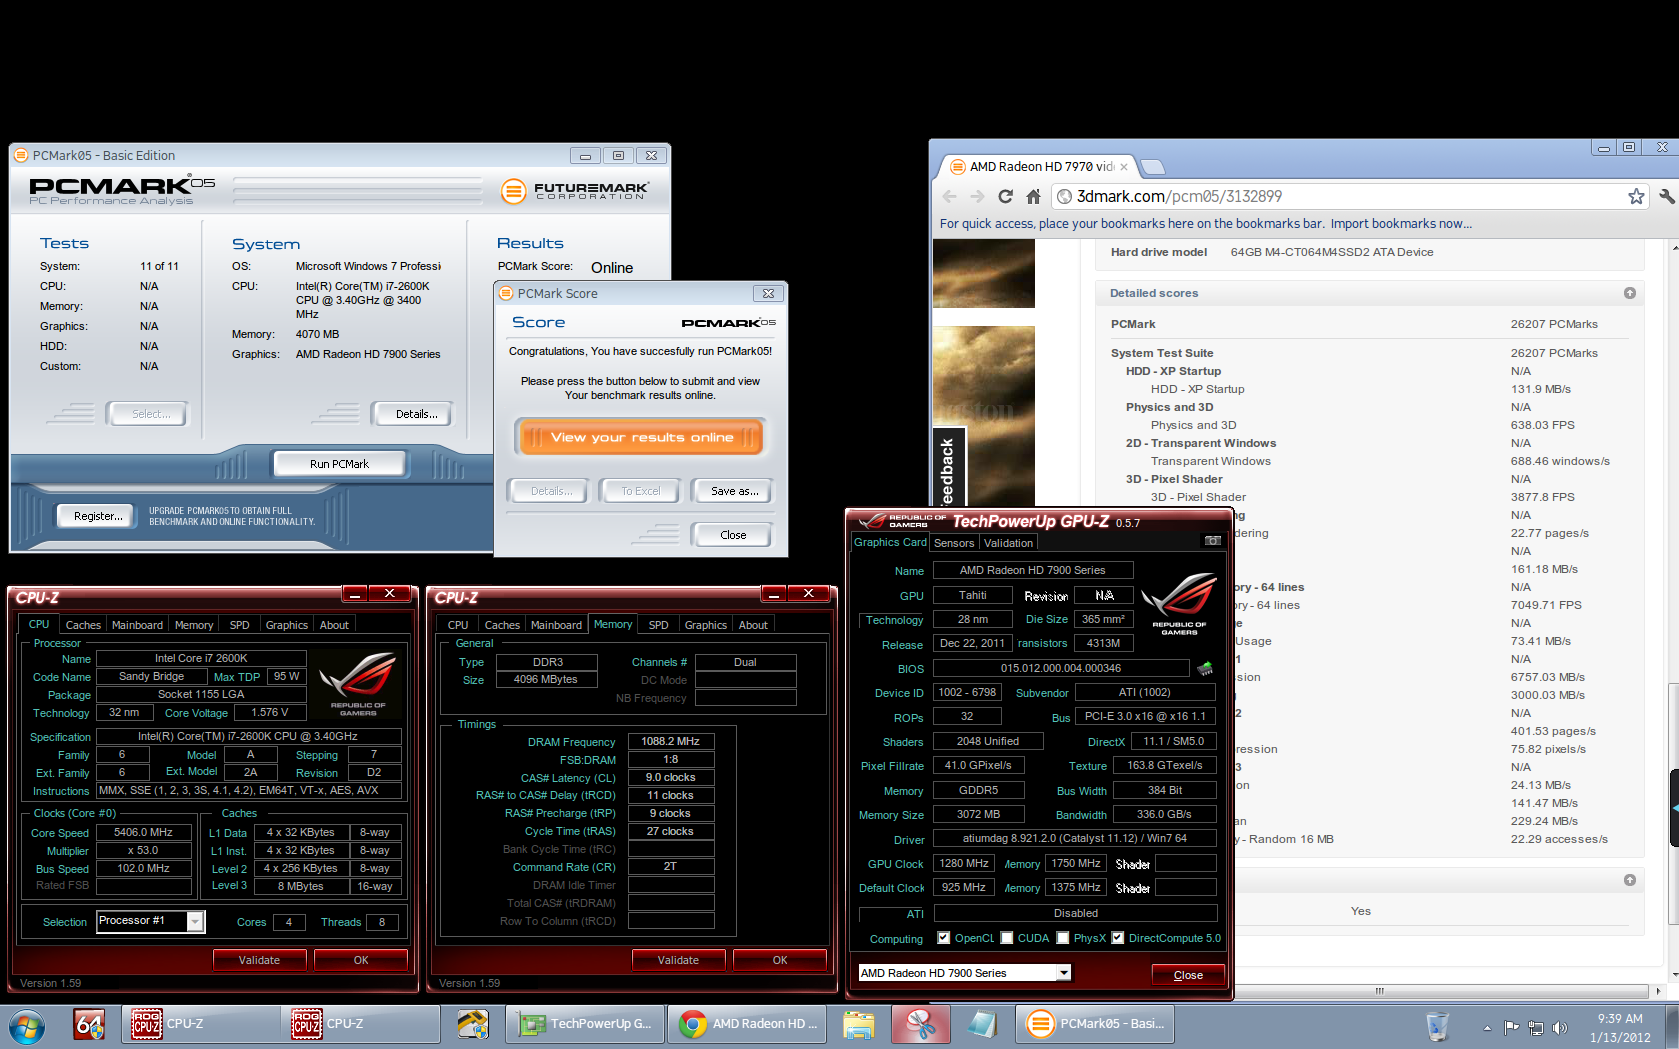This screenshot has height=1049, width=1679.
Task: Click the BIOS version field in GPU-Z
Action: coord(1060,668)
